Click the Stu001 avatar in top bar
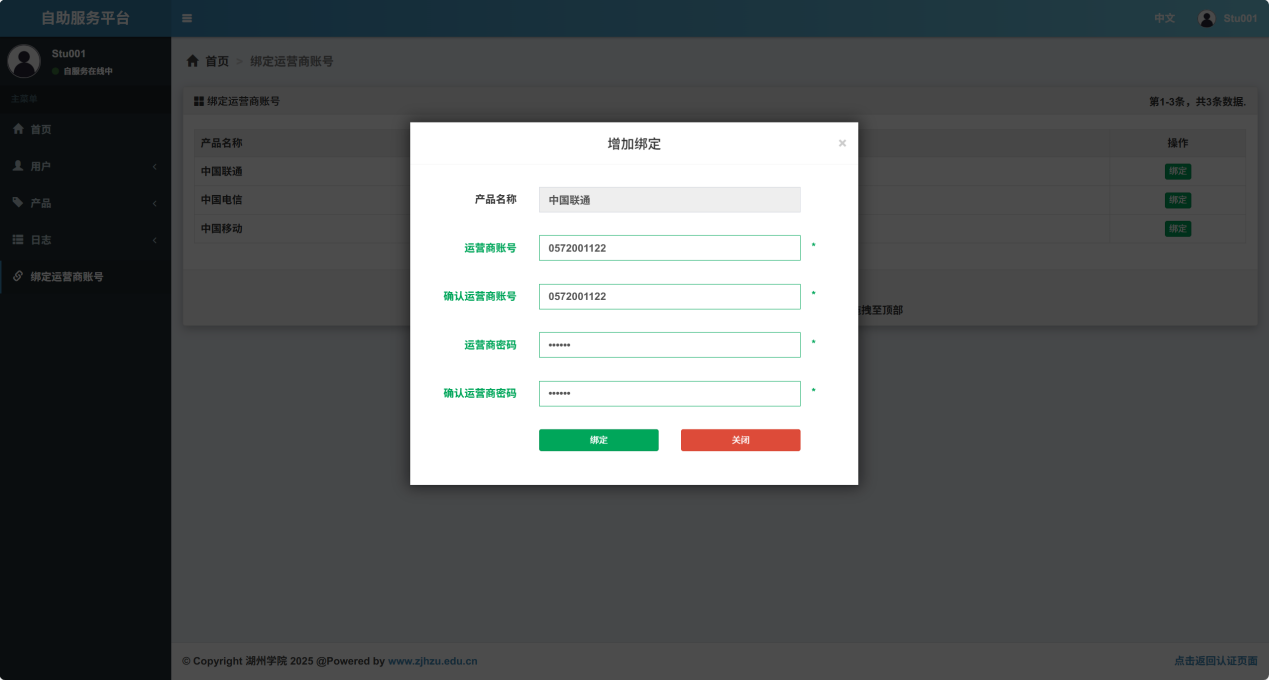 1207,18
